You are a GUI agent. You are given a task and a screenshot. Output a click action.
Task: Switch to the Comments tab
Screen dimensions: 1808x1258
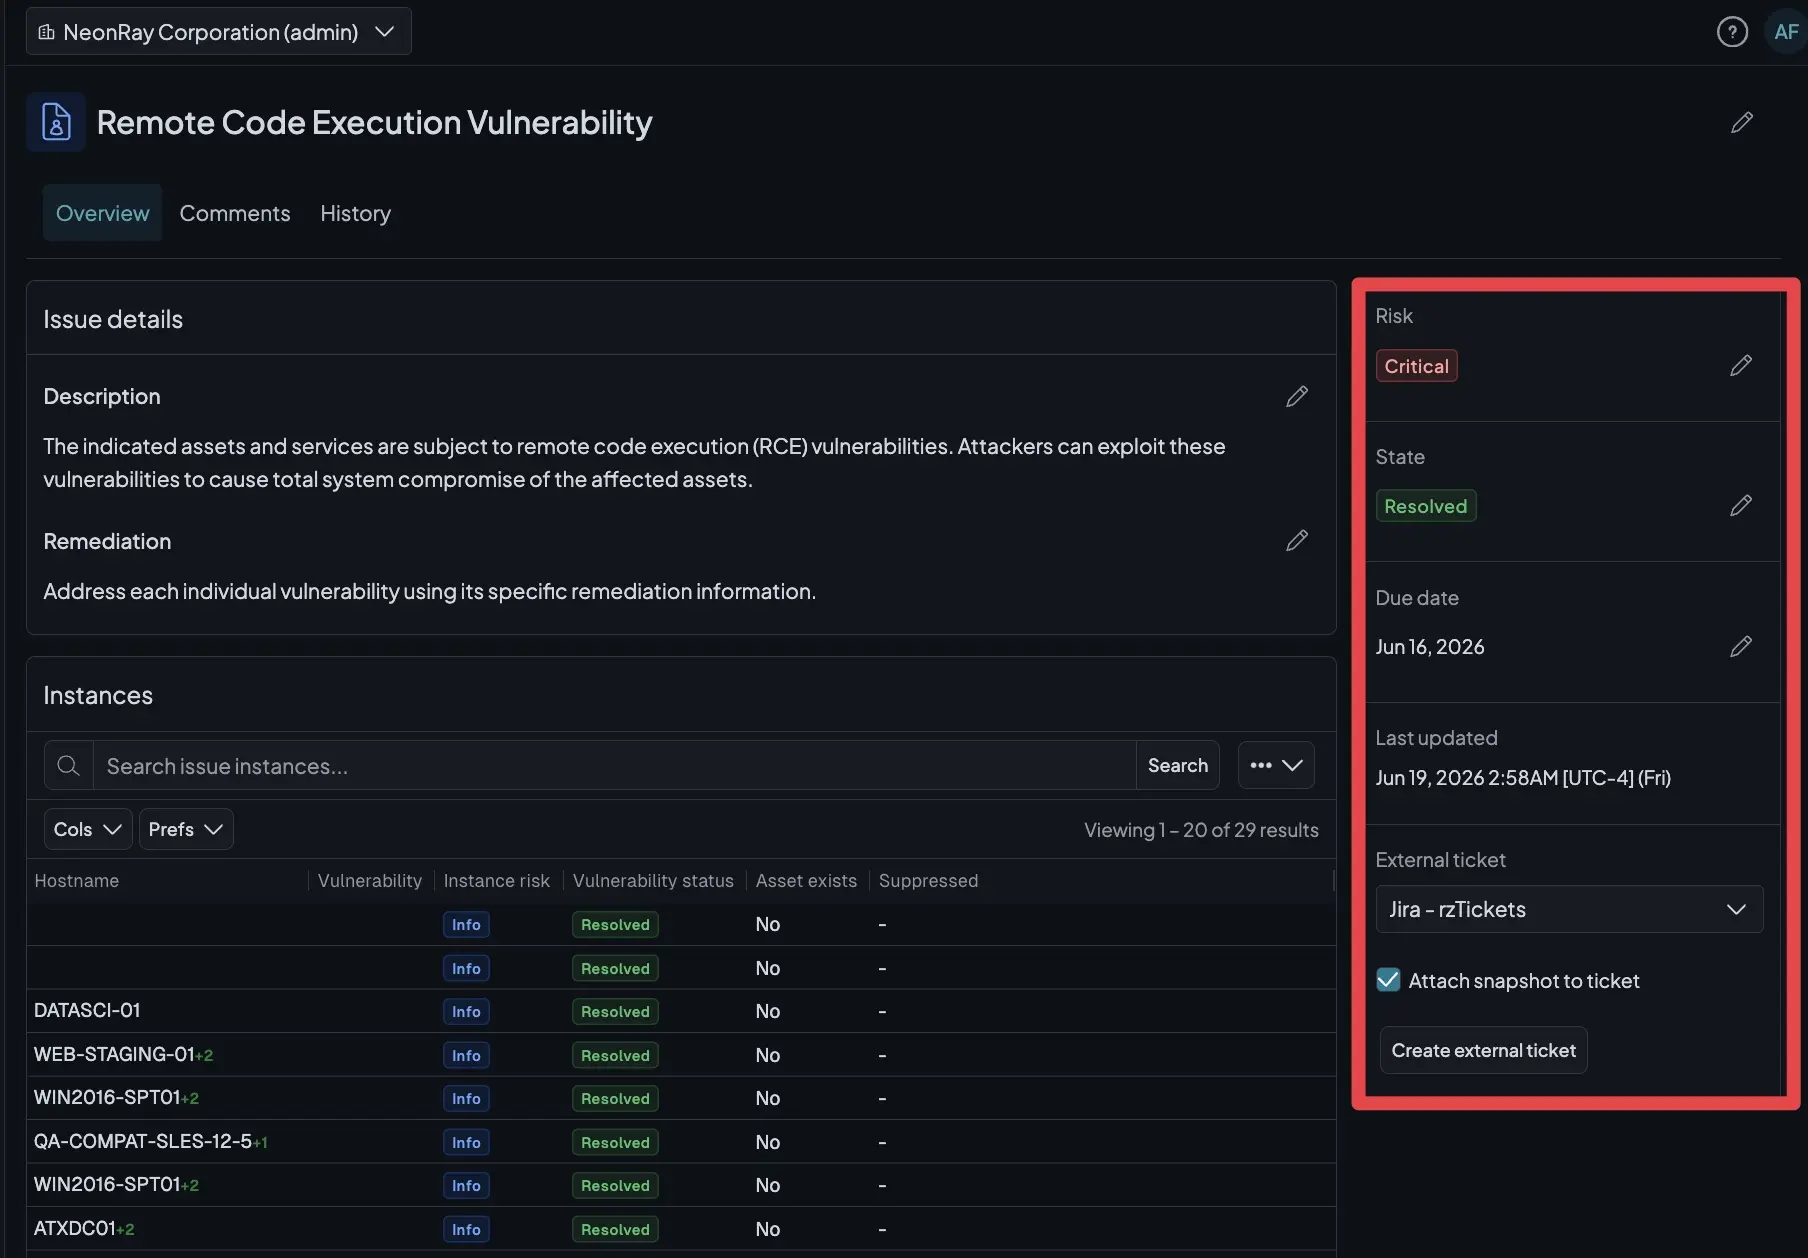point(235,213)
